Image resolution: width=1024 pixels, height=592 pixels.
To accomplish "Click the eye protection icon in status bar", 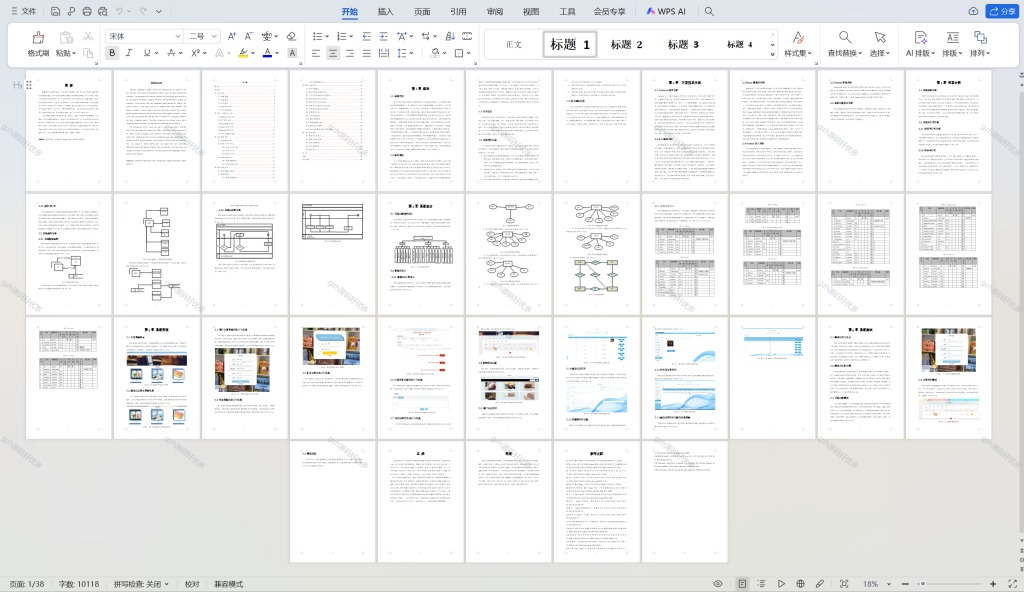I will [718, 584].
